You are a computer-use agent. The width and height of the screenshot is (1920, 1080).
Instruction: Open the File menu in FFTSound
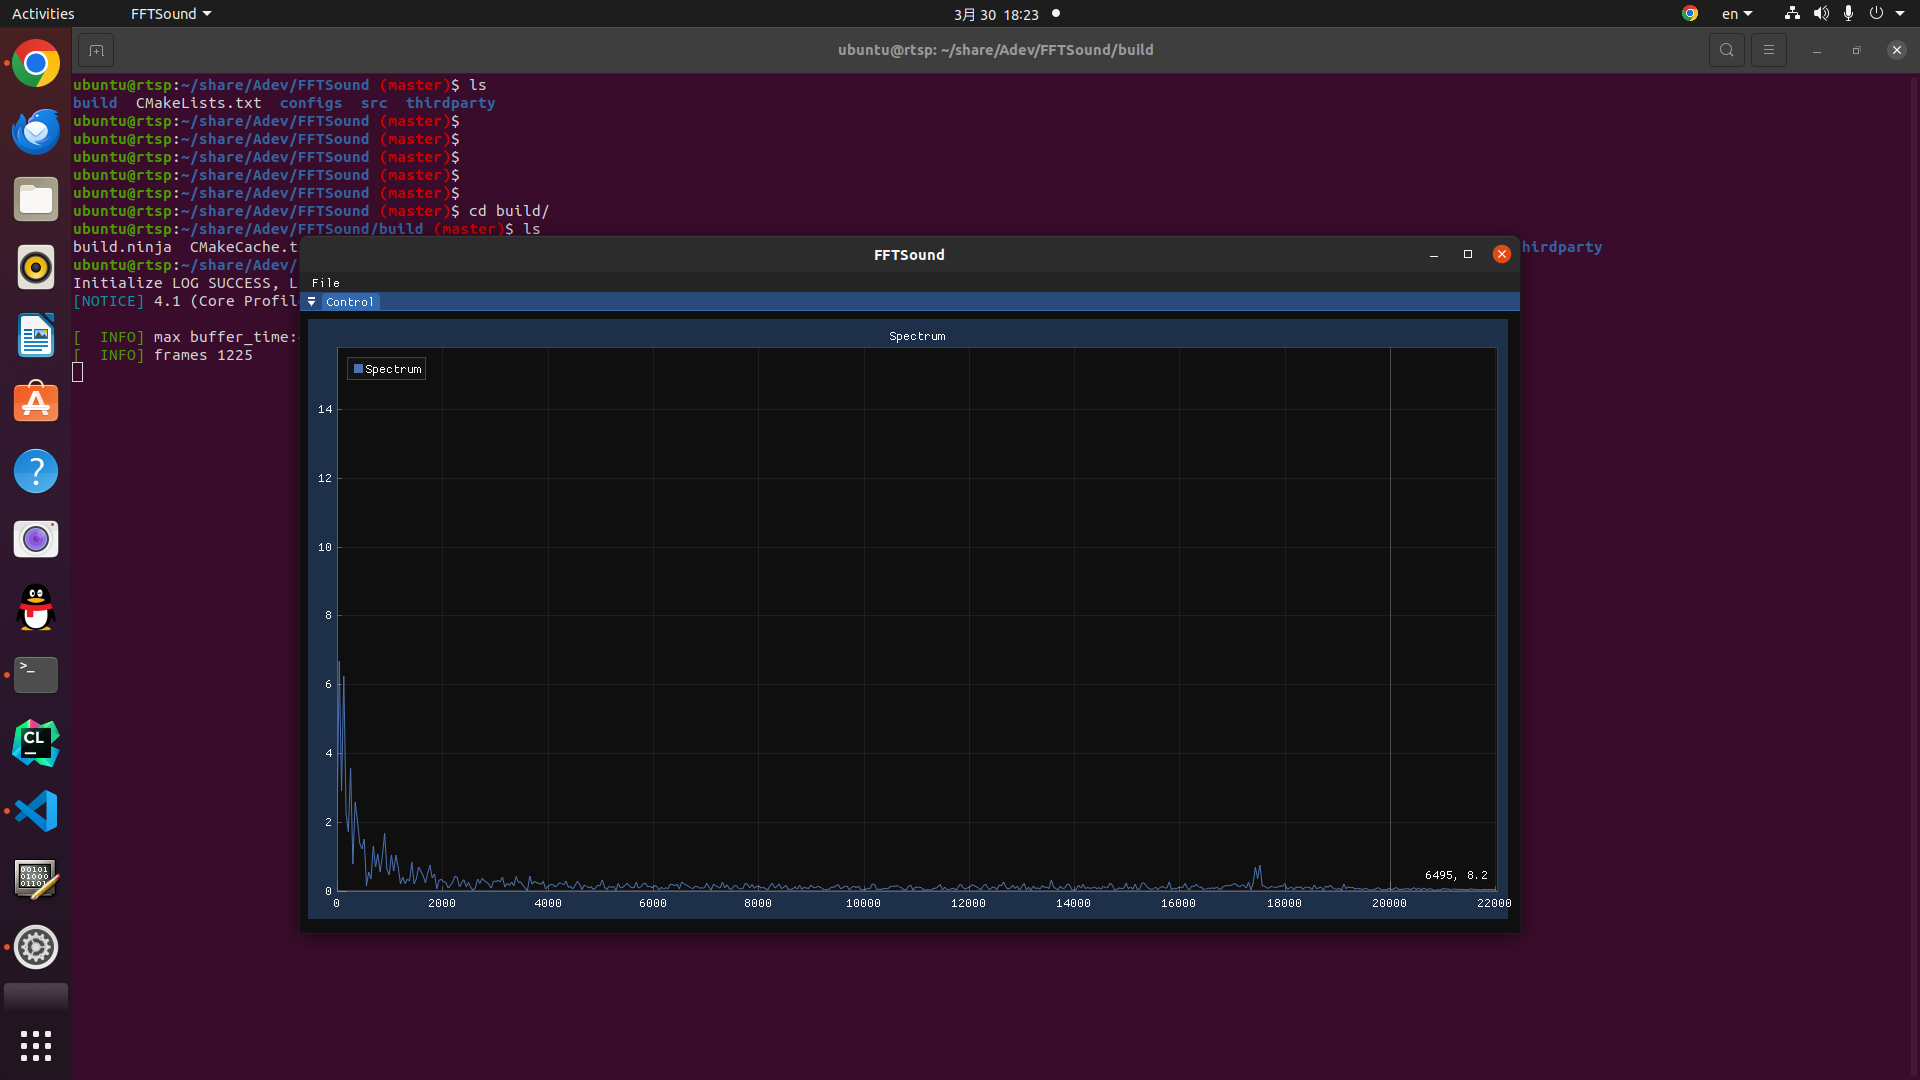click(326, 283)
